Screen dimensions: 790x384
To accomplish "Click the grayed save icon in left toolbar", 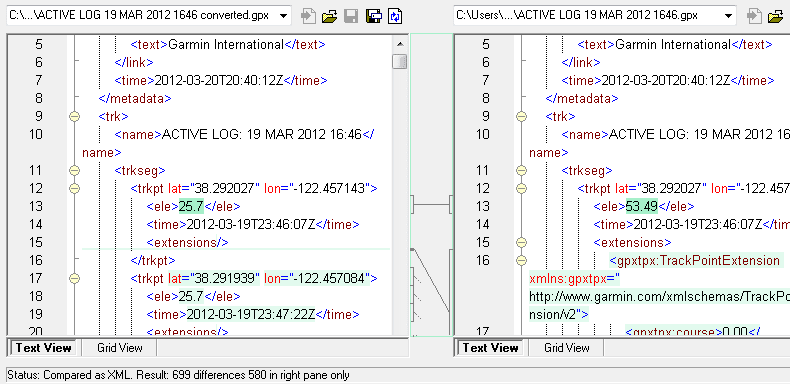I will coord(351,16).
